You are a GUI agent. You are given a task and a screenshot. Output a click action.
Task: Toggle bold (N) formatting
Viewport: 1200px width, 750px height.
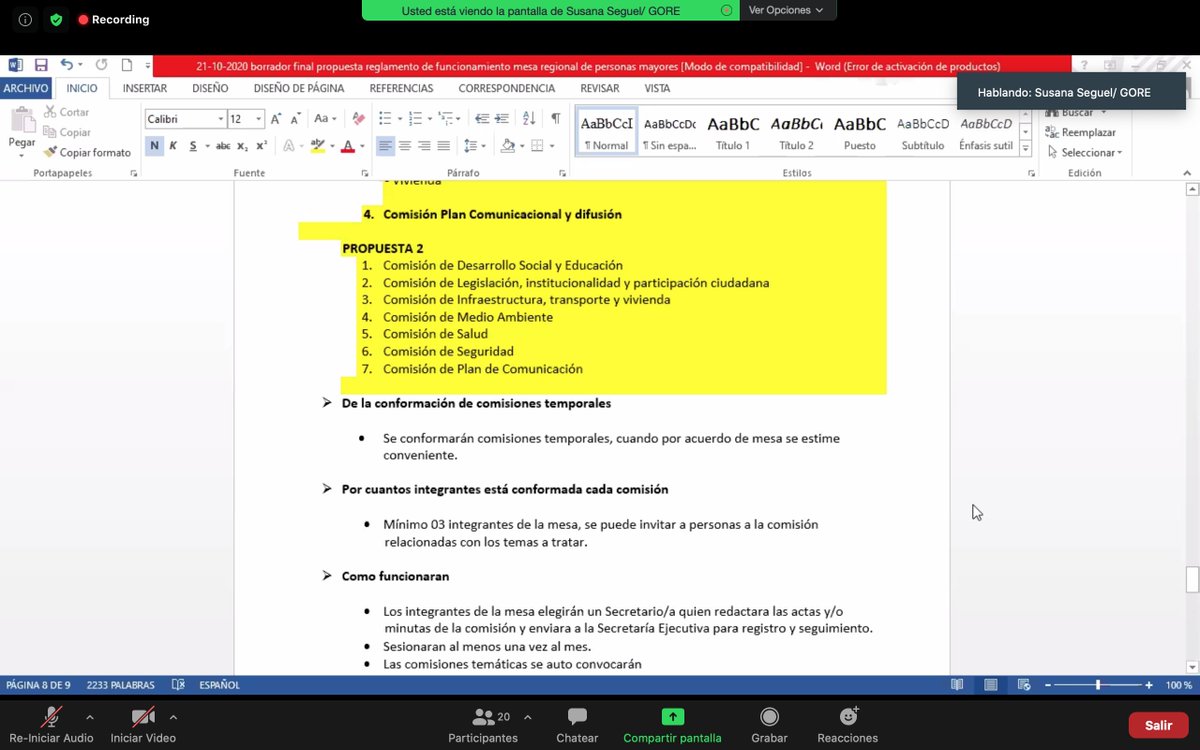pos(154,146)
